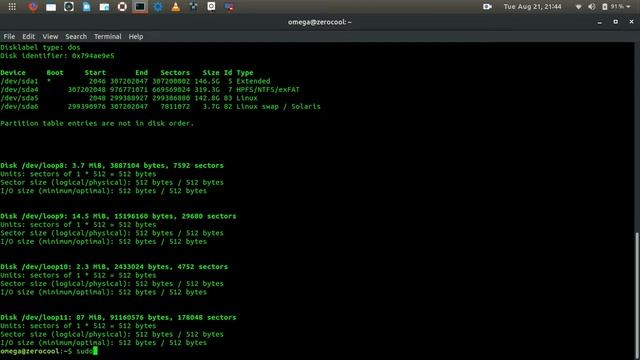The image size is (640, 360).
Task: Expand the system menu arrow
Action: [x=628, y=7]
